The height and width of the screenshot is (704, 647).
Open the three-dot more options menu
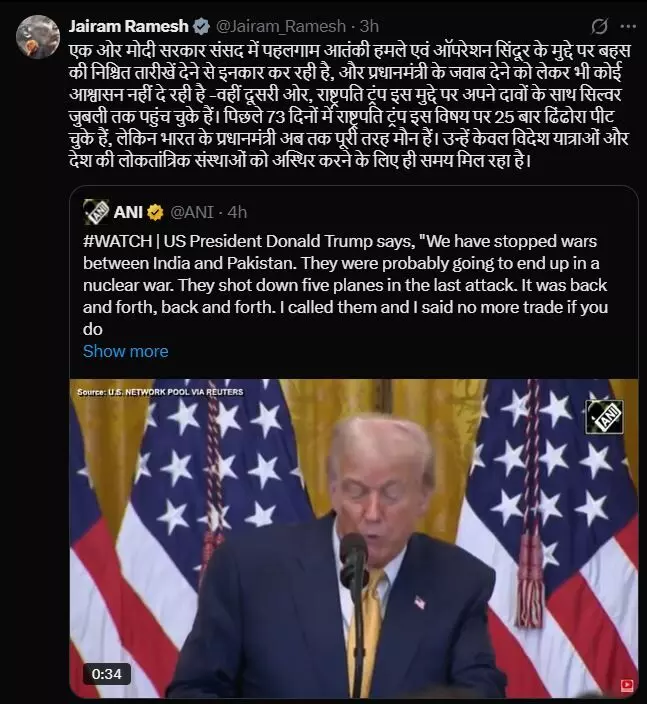pos(628,27)
